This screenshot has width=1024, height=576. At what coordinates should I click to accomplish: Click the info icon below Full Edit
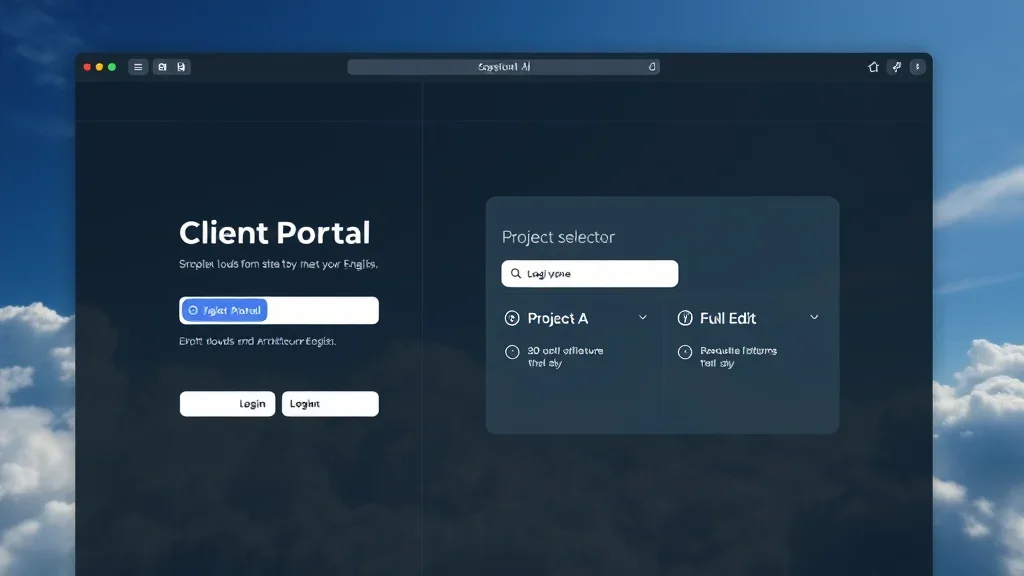685,352
